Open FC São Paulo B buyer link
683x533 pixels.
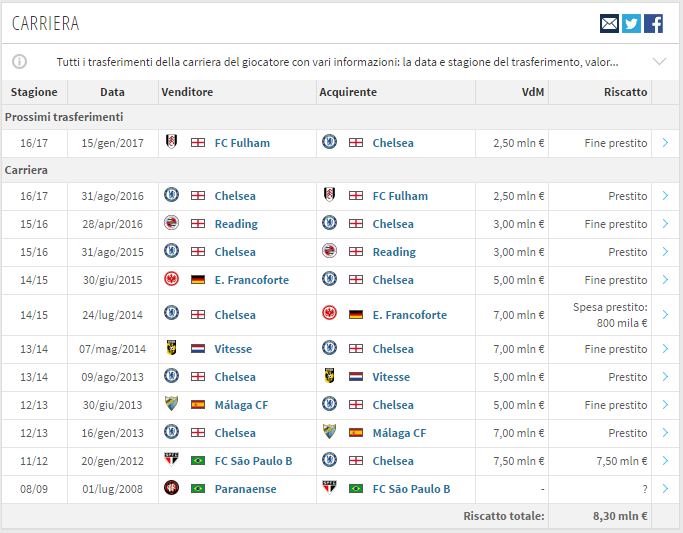411,489
